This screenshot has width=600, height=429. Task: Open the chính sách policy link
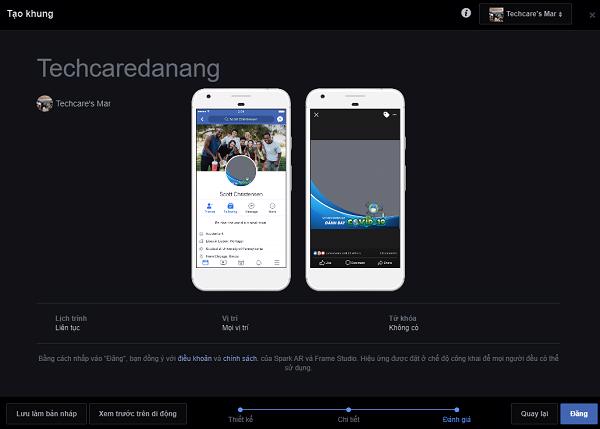(x=240, y=358)
